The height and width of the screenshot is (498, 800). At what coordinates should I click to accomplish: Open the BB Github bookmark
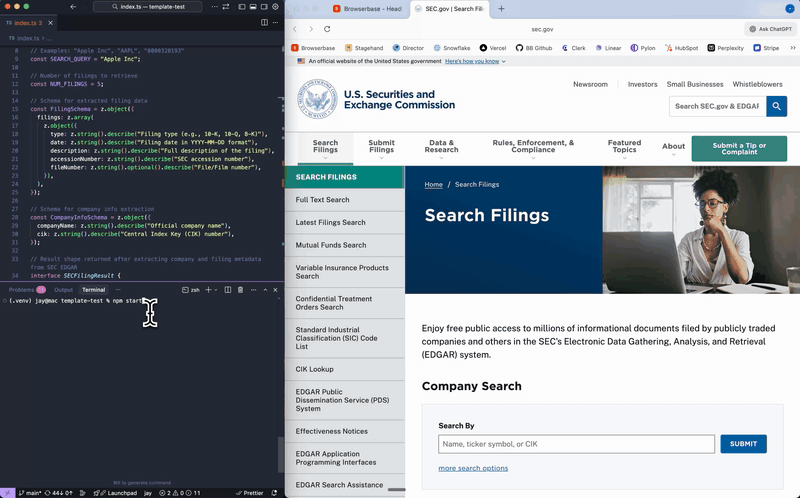[534, 48]
